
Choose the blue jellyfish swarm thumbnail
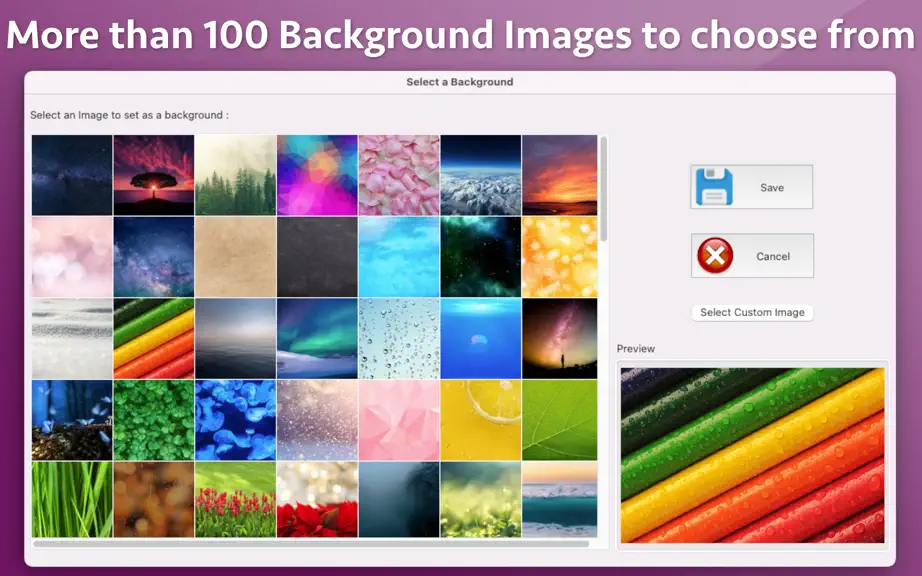(x=235, y=420)
